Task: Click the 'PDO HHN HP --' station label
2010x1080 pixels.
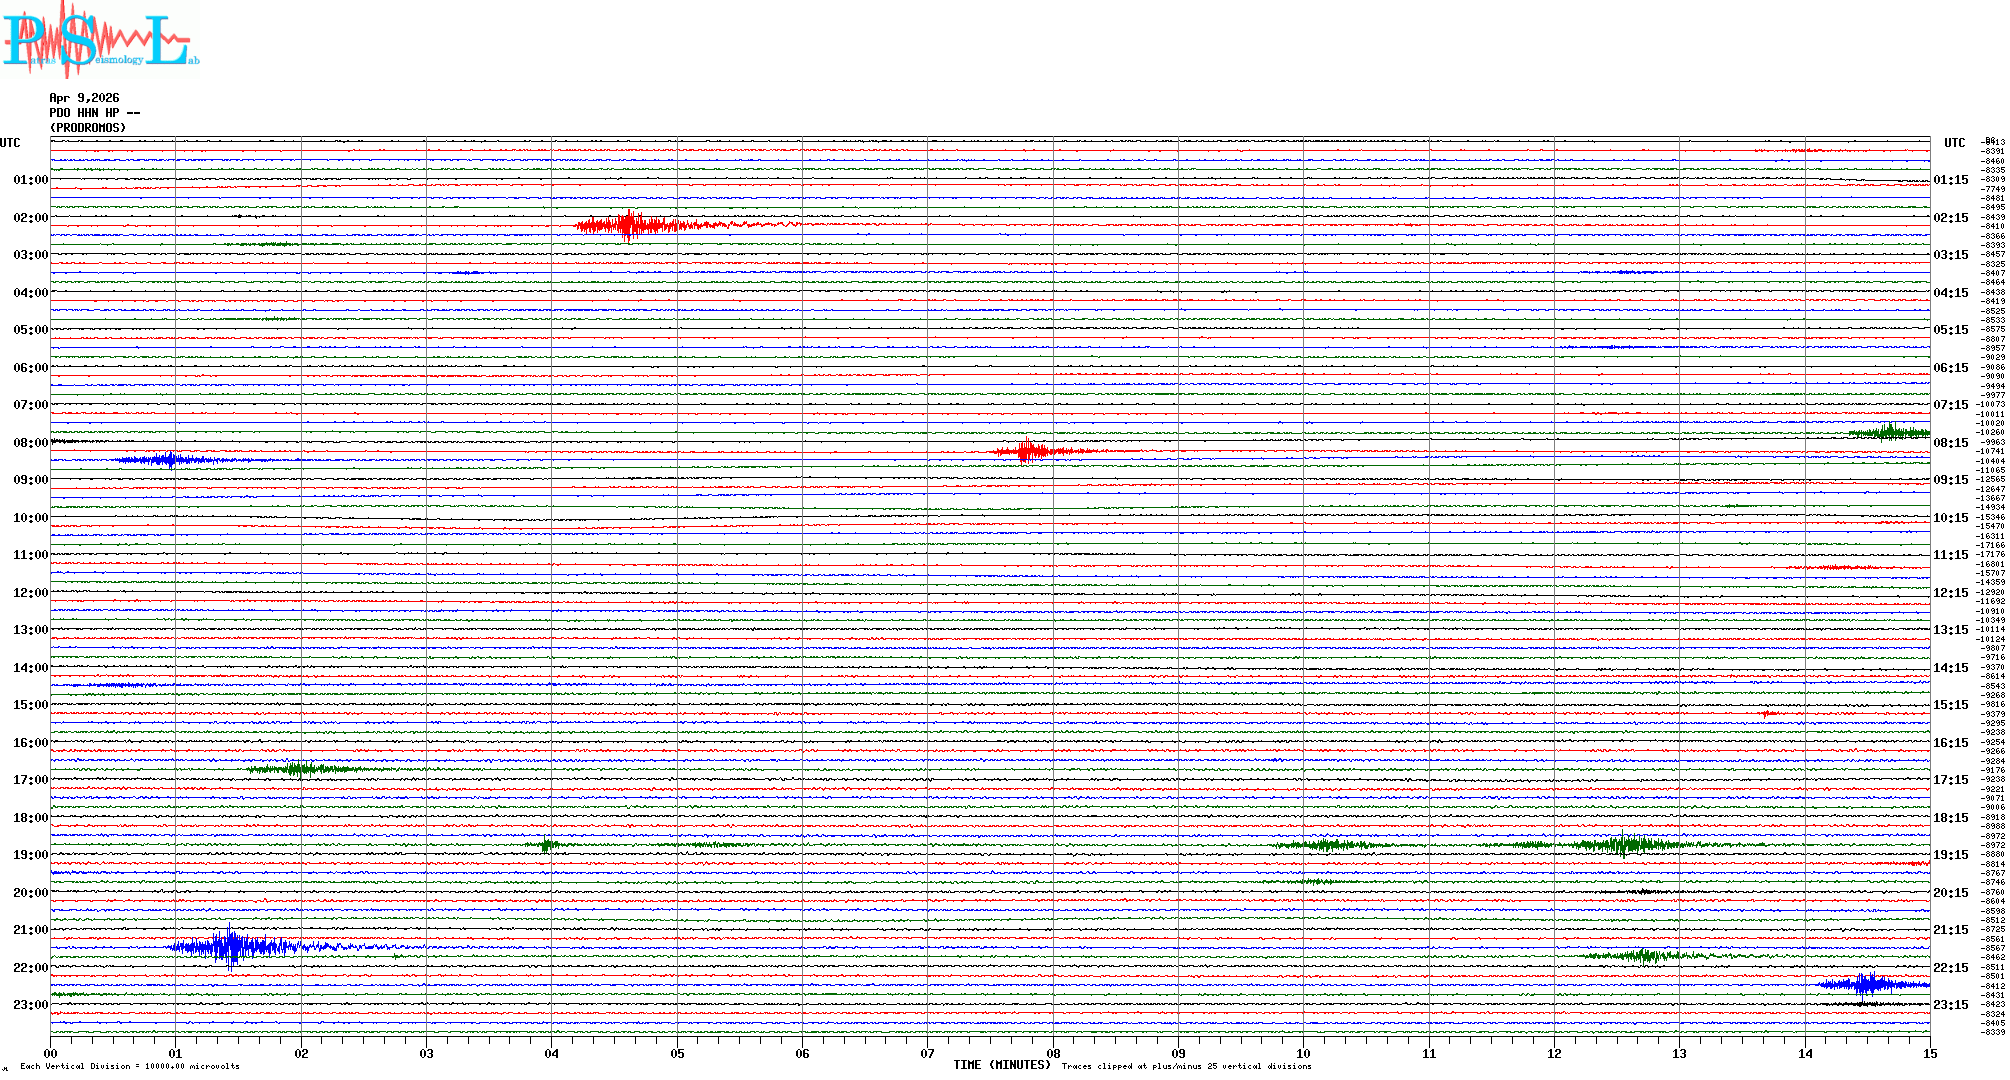Action: pyautogui.click(x=94, y=113)
